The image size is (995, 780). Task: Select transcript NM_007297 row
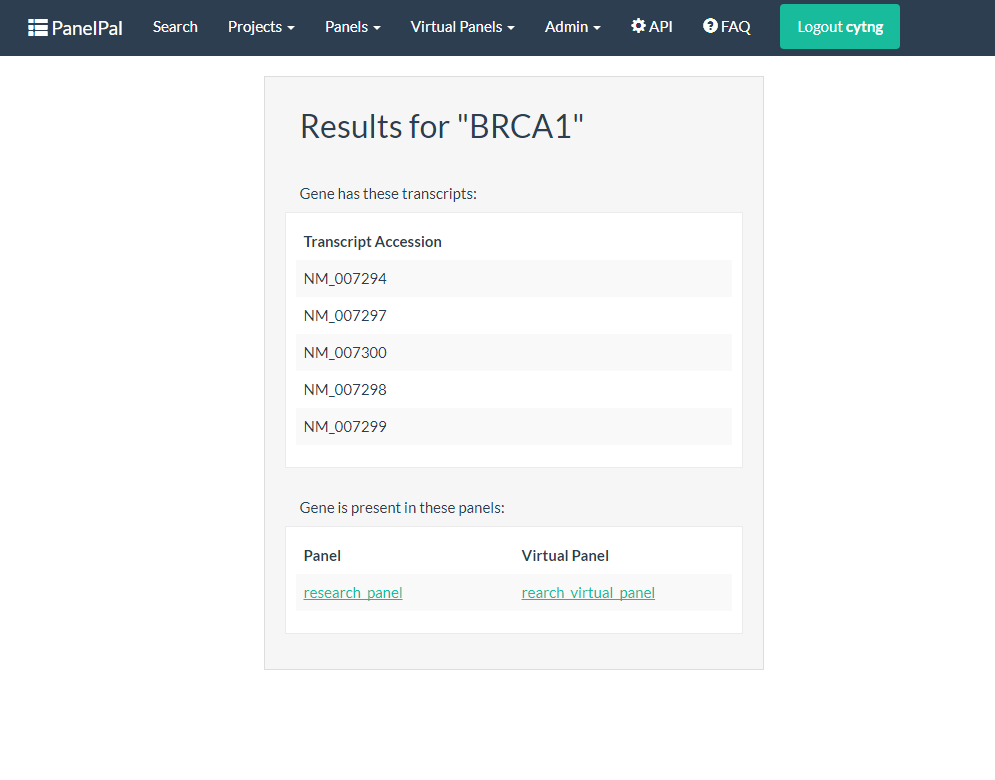pos(513,315)
